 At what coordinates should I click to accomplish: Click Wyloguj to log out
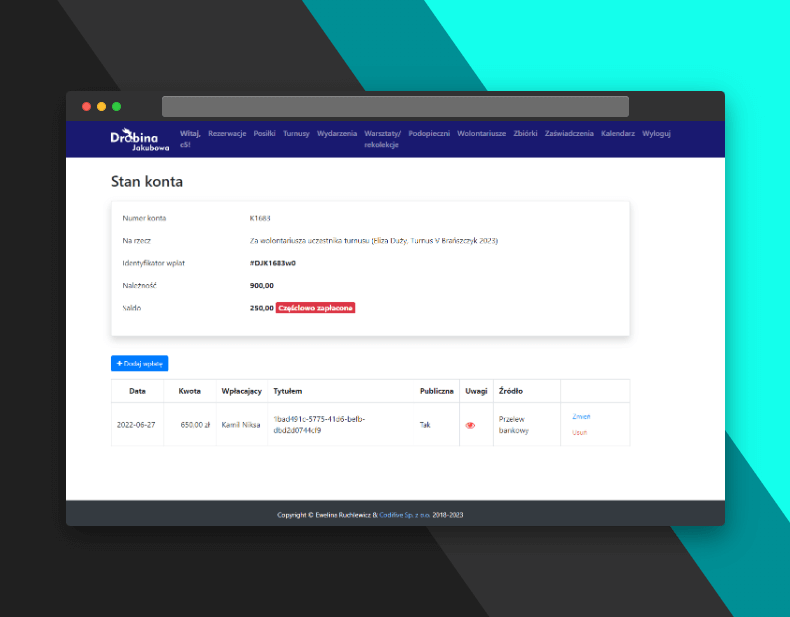click(x=656, y=133)
